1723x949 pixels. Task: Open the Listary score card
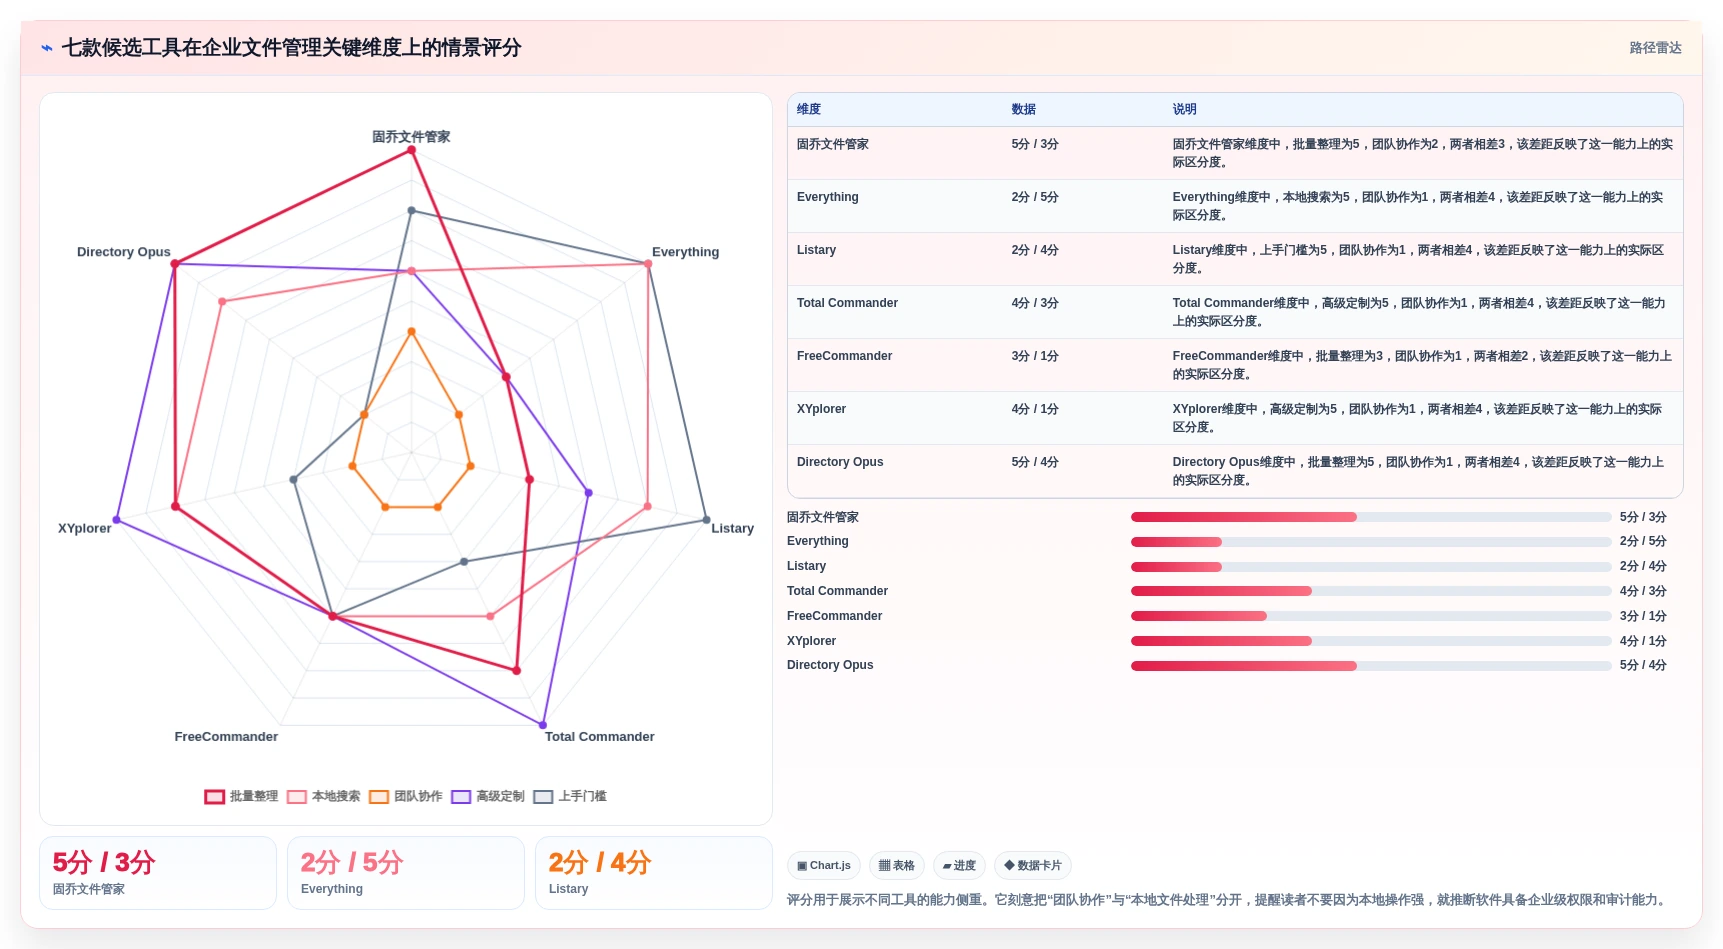(x=654, y=873)
